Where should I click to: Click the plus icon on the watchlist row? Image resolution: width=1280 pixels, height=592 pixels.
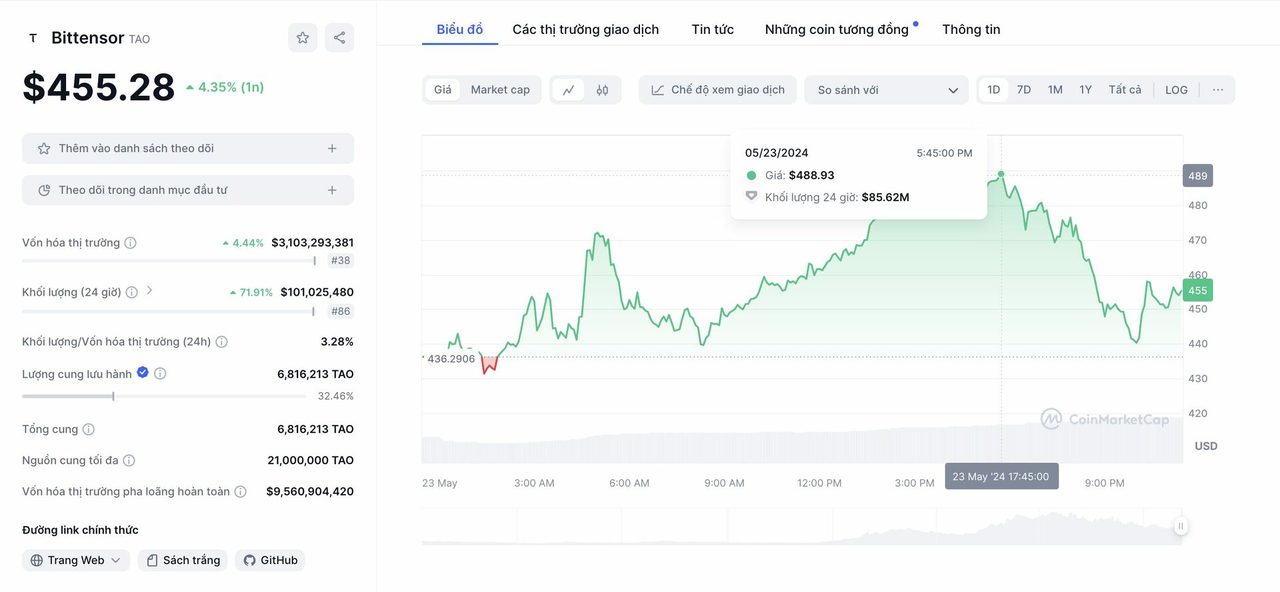(x=332, y=148)
